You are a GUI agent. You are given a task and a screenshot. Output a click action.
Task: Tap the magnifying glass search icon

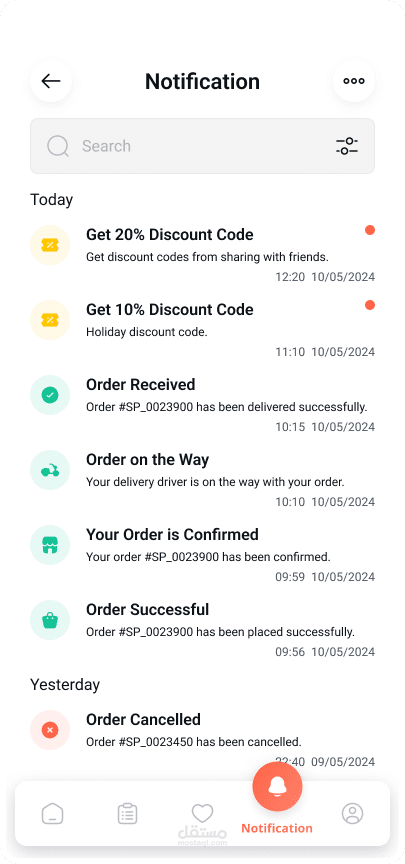58,146
